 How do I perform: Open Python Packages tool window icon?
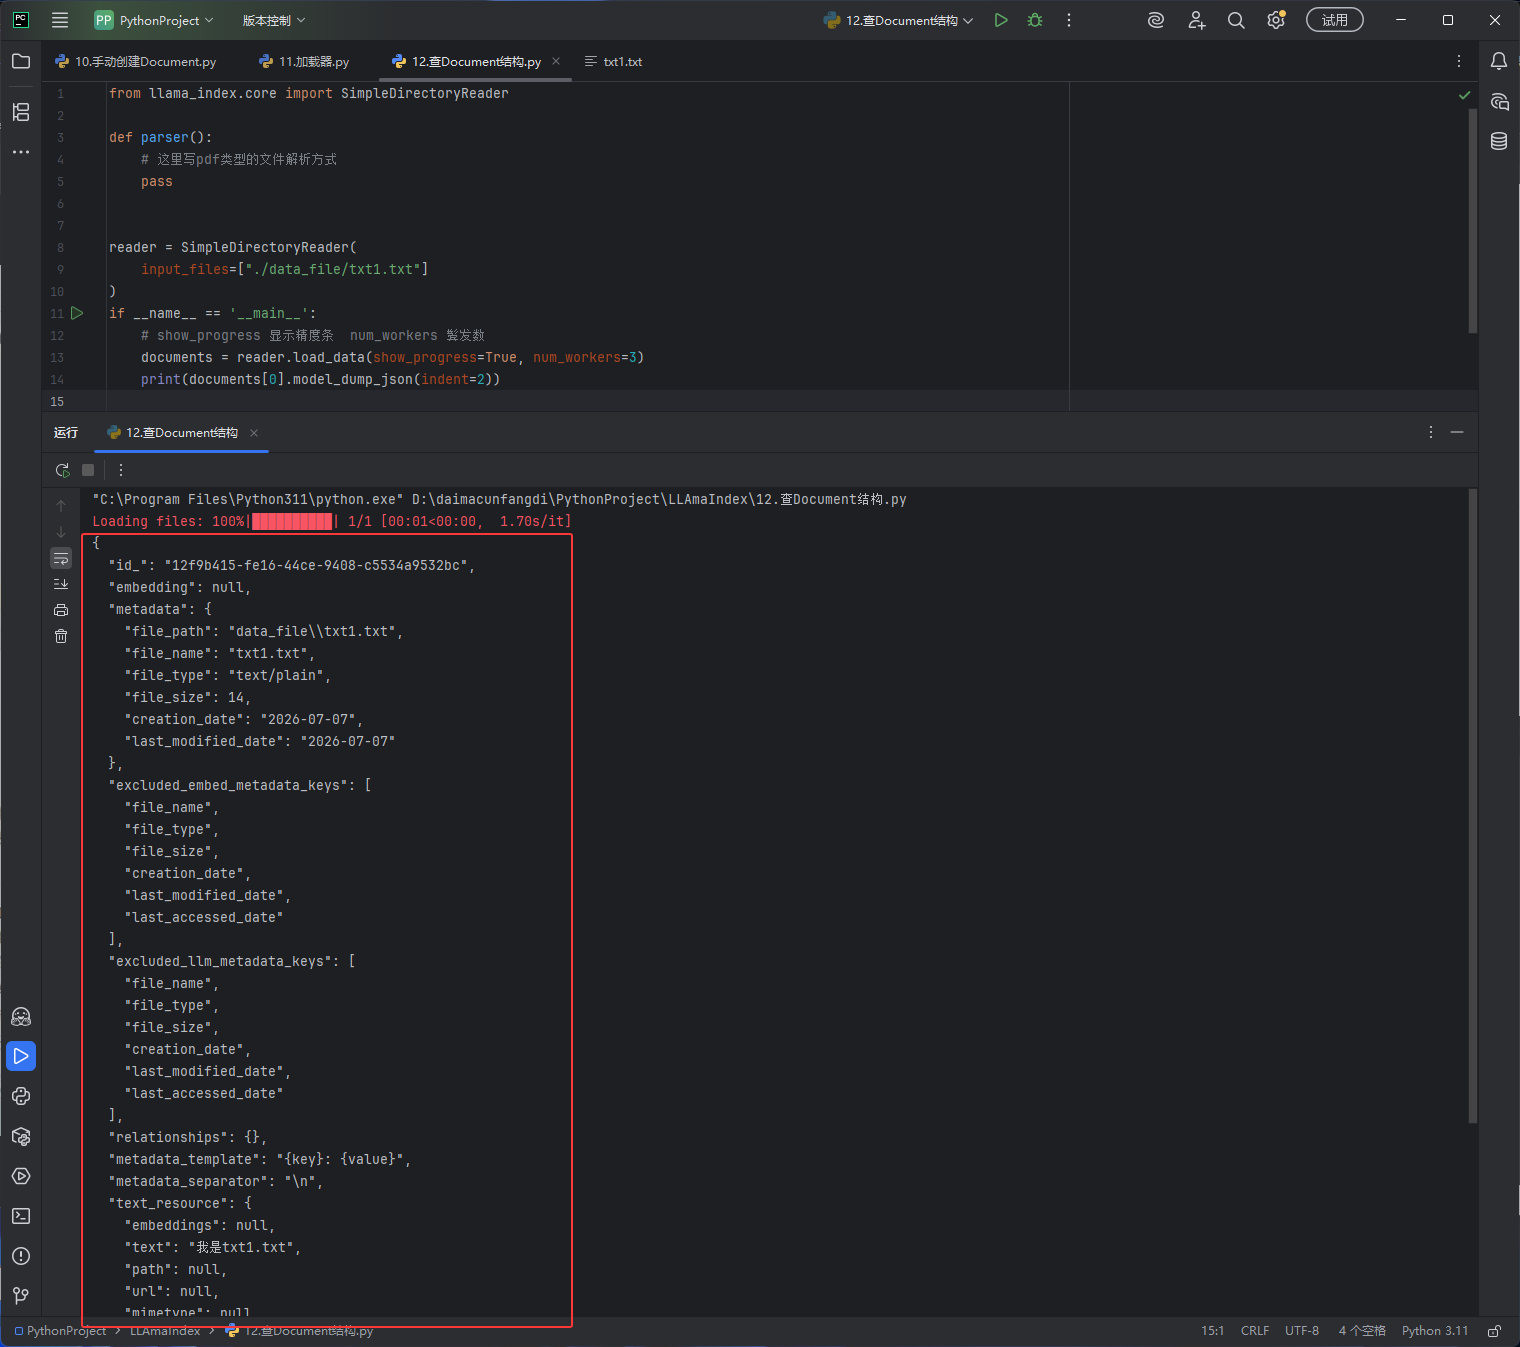(21, 1136)
